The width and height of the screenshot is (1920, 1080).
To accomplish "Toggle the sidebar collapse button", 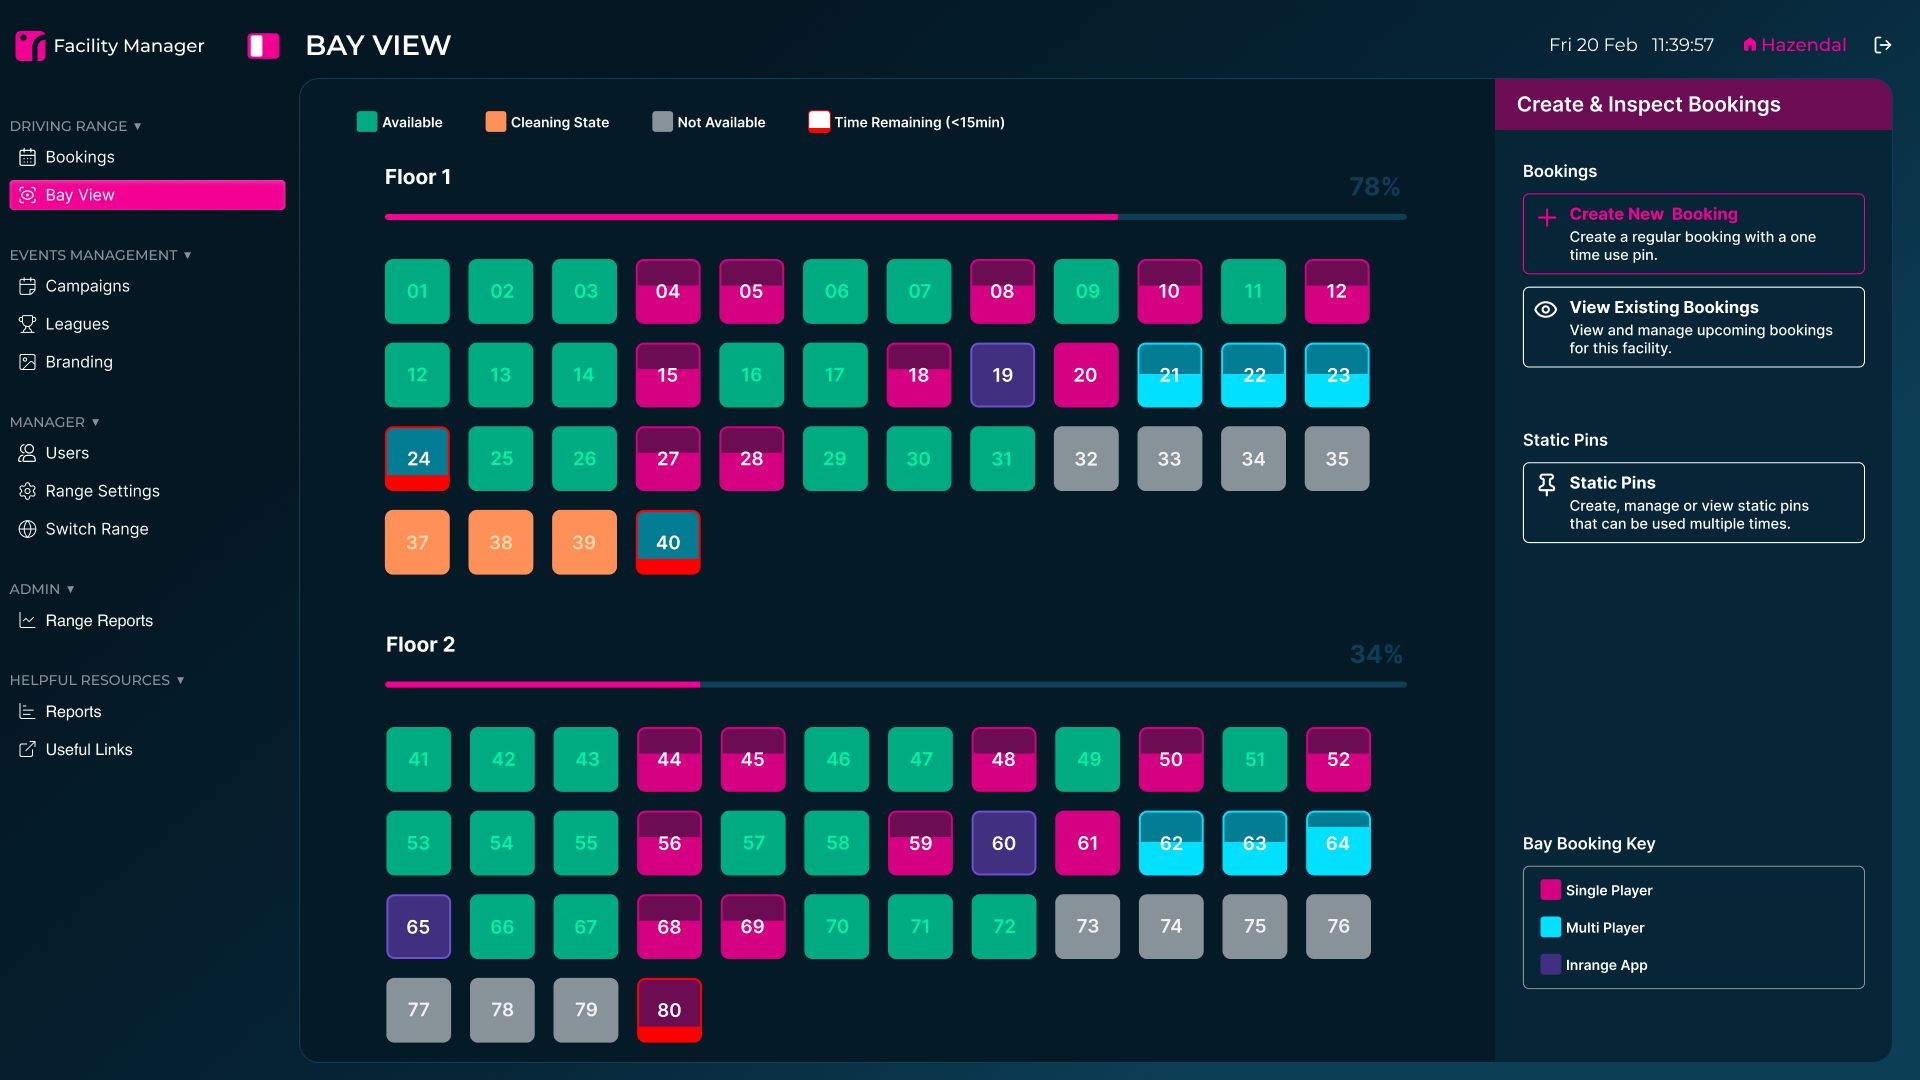I will 263,46.
